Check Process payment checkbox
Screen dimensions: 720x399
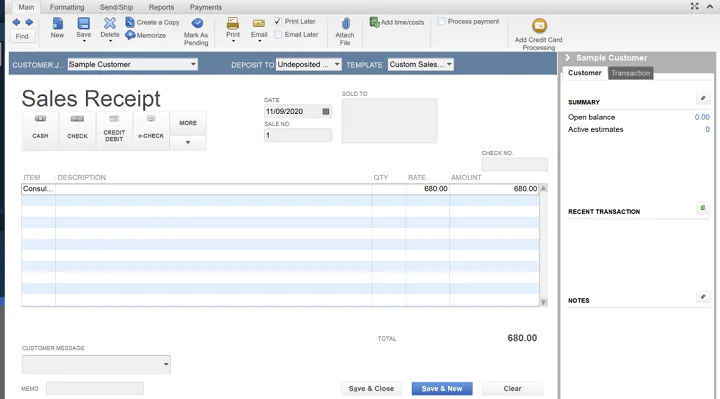tap(441, 21)
